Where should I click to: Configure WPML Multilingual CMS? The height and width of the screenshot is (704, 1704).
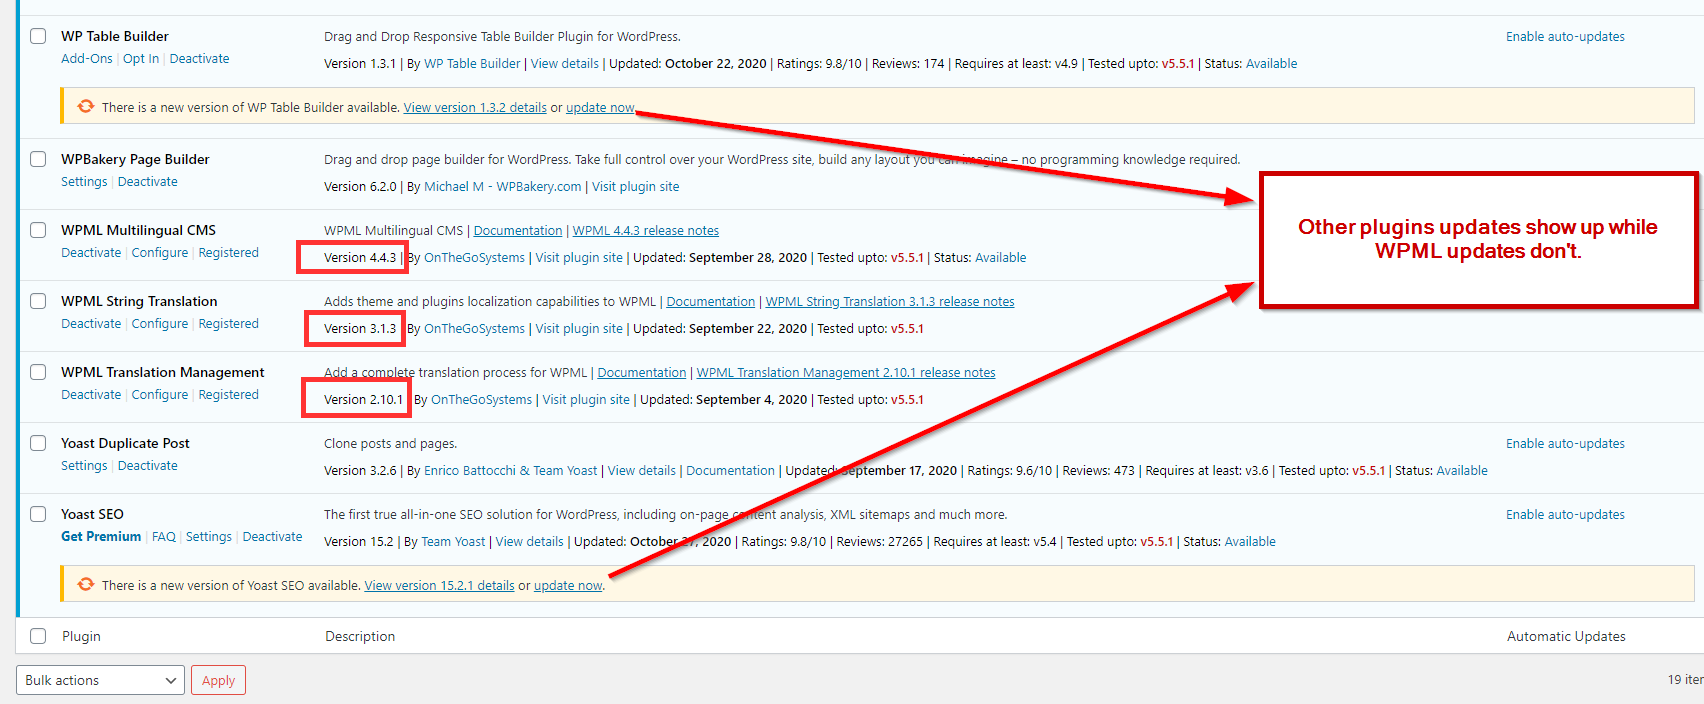[x=160, y=253]
